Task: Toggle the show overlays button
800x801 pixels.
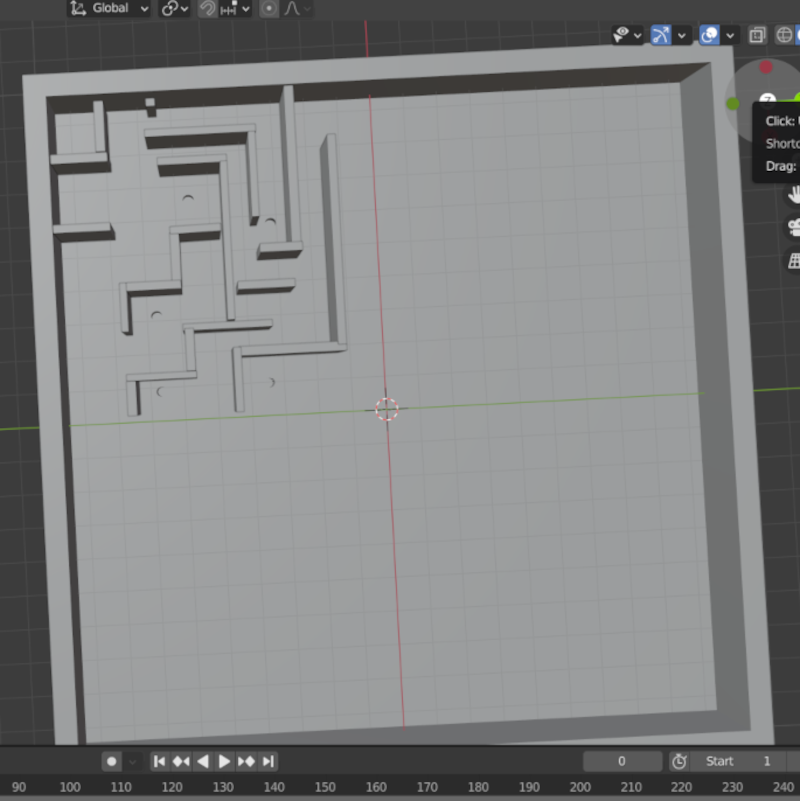Action: click(709, 35)
